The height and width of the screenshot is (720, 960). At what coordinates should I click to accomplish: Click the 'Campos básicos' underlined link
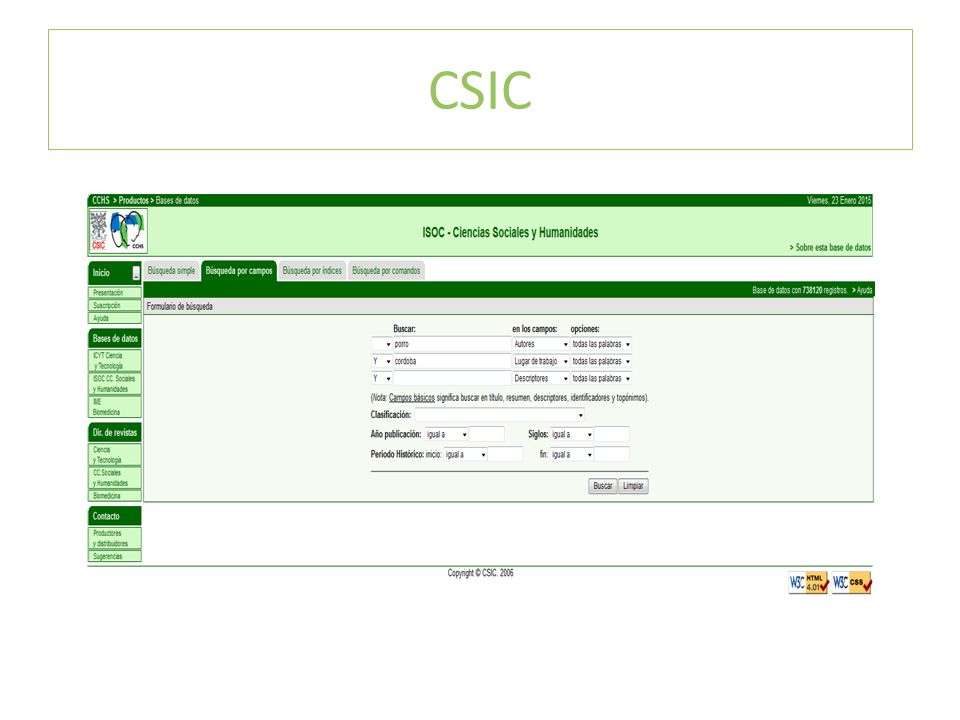411,398
